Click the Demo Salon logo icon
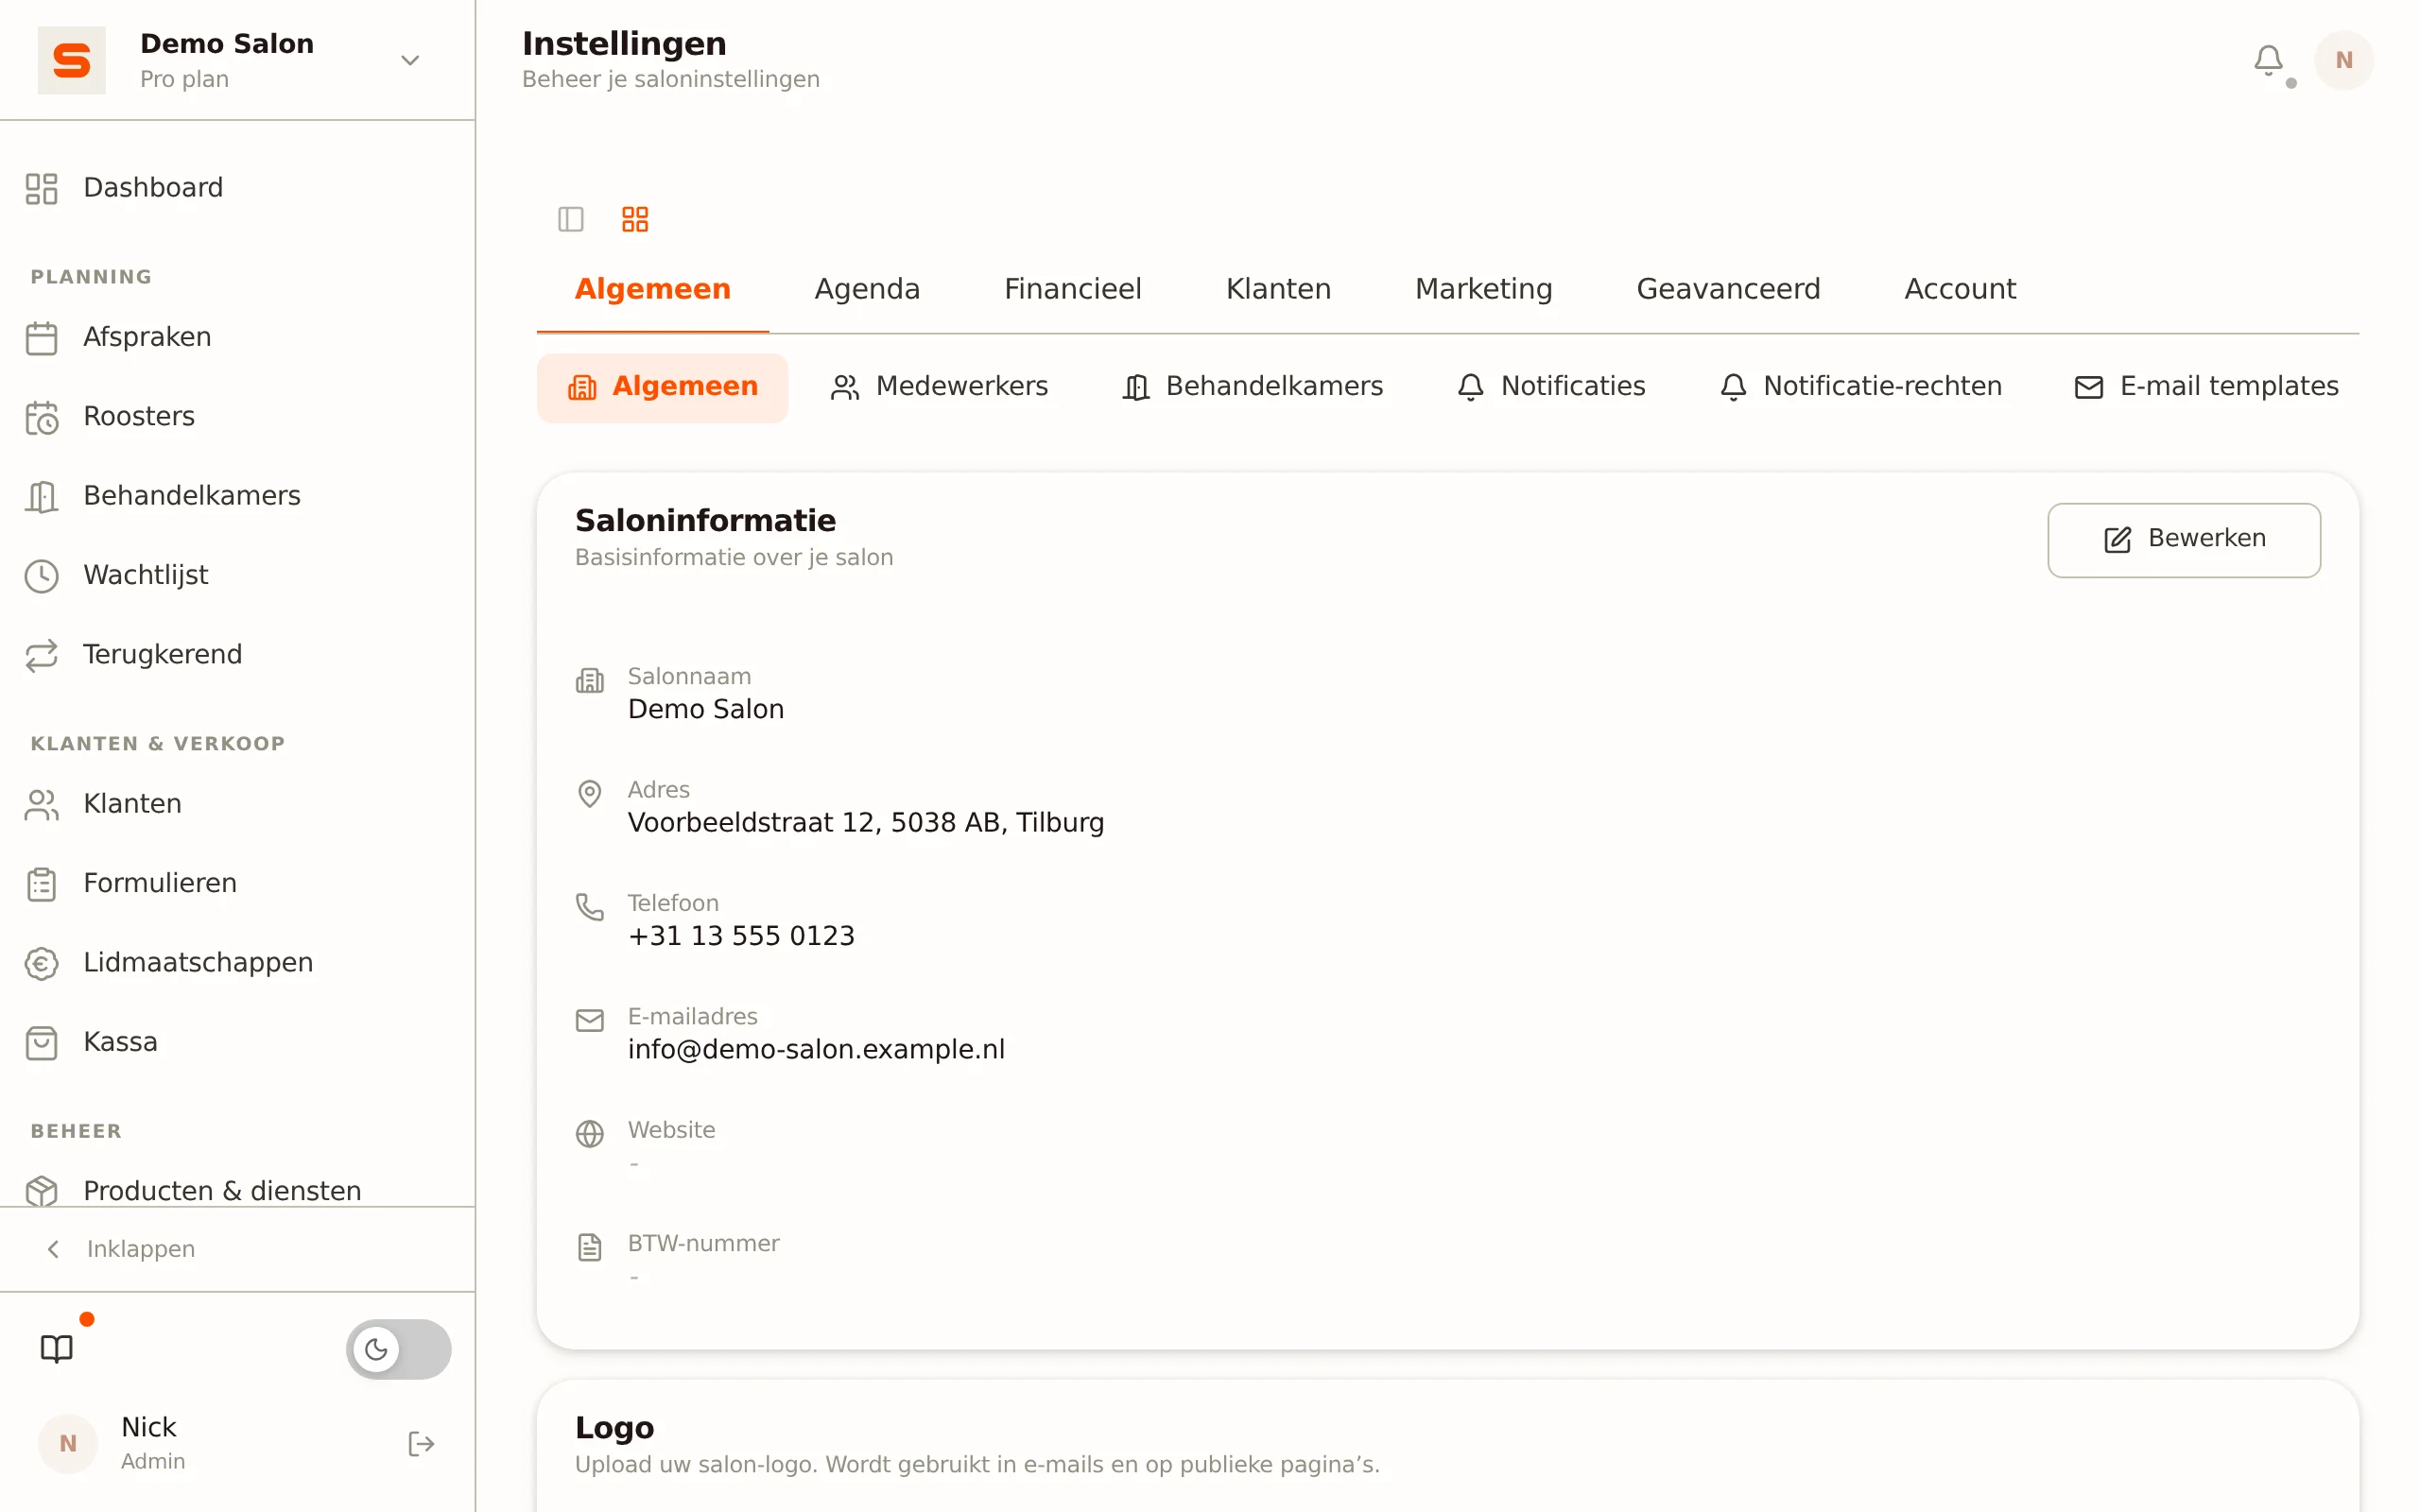Screen dimensions: 2420x1512 click(x=72, y=60)
